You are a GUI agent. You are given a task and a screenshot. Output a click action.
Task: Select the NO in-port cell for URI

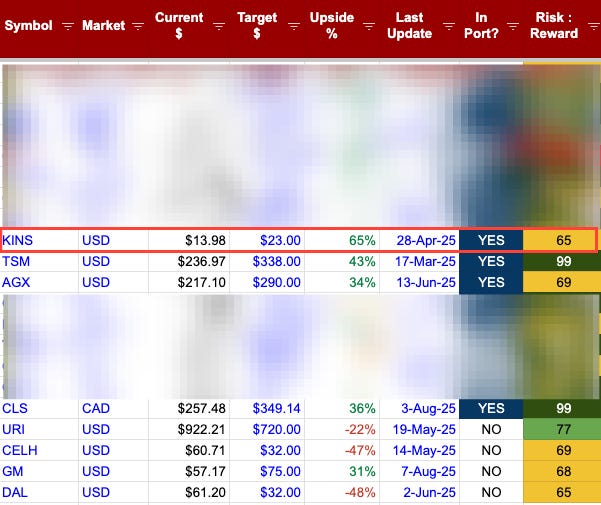pos(491,430)
